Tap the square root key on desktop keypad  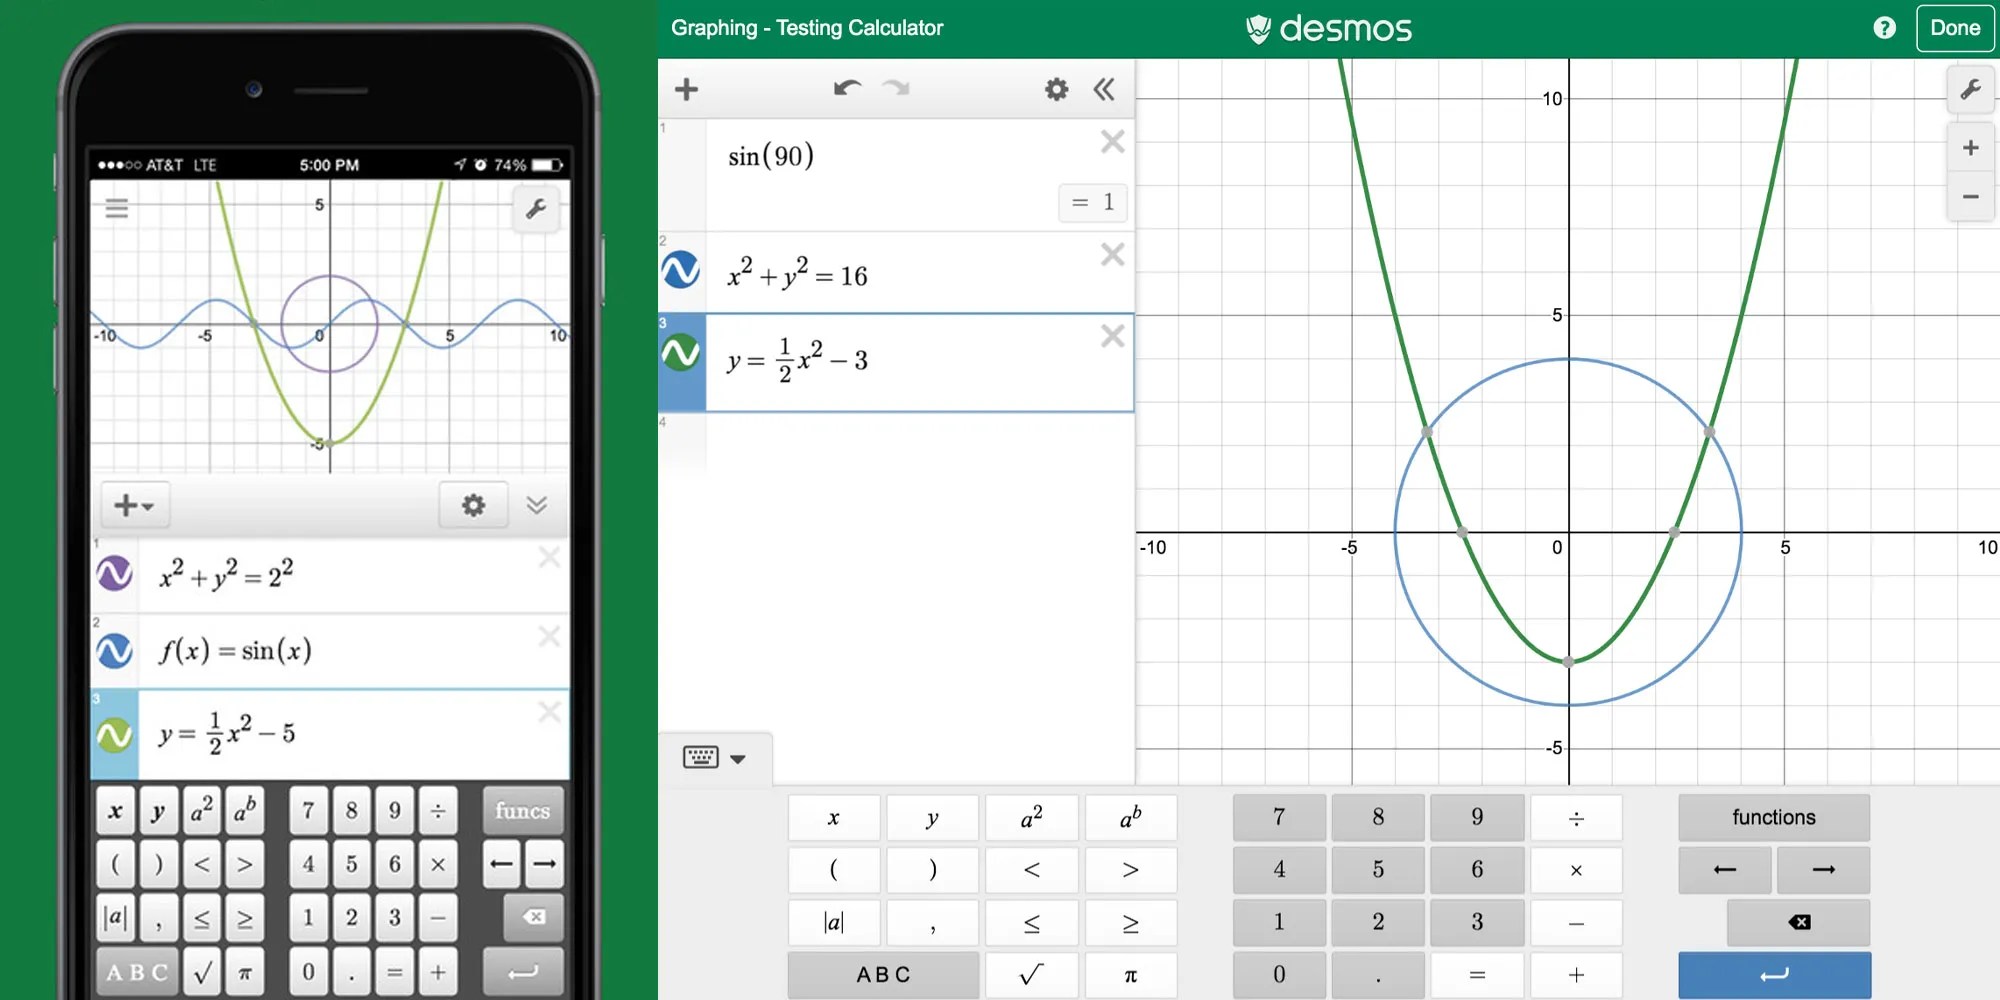(x=1031, y=975)
